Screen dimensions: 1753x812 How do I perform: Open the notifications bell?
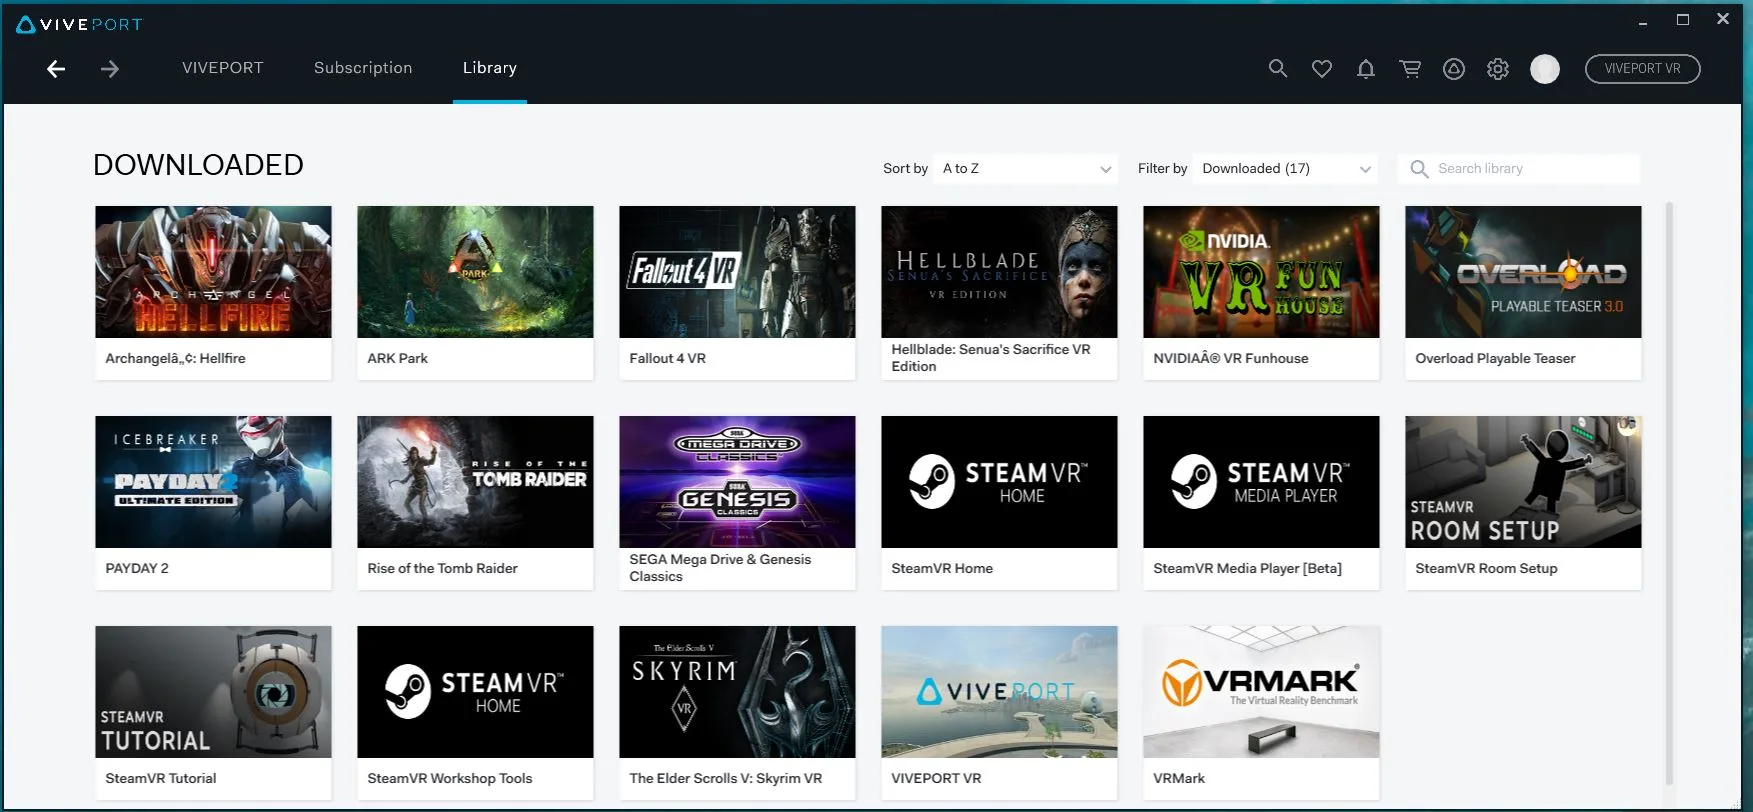click(1365, 68)
